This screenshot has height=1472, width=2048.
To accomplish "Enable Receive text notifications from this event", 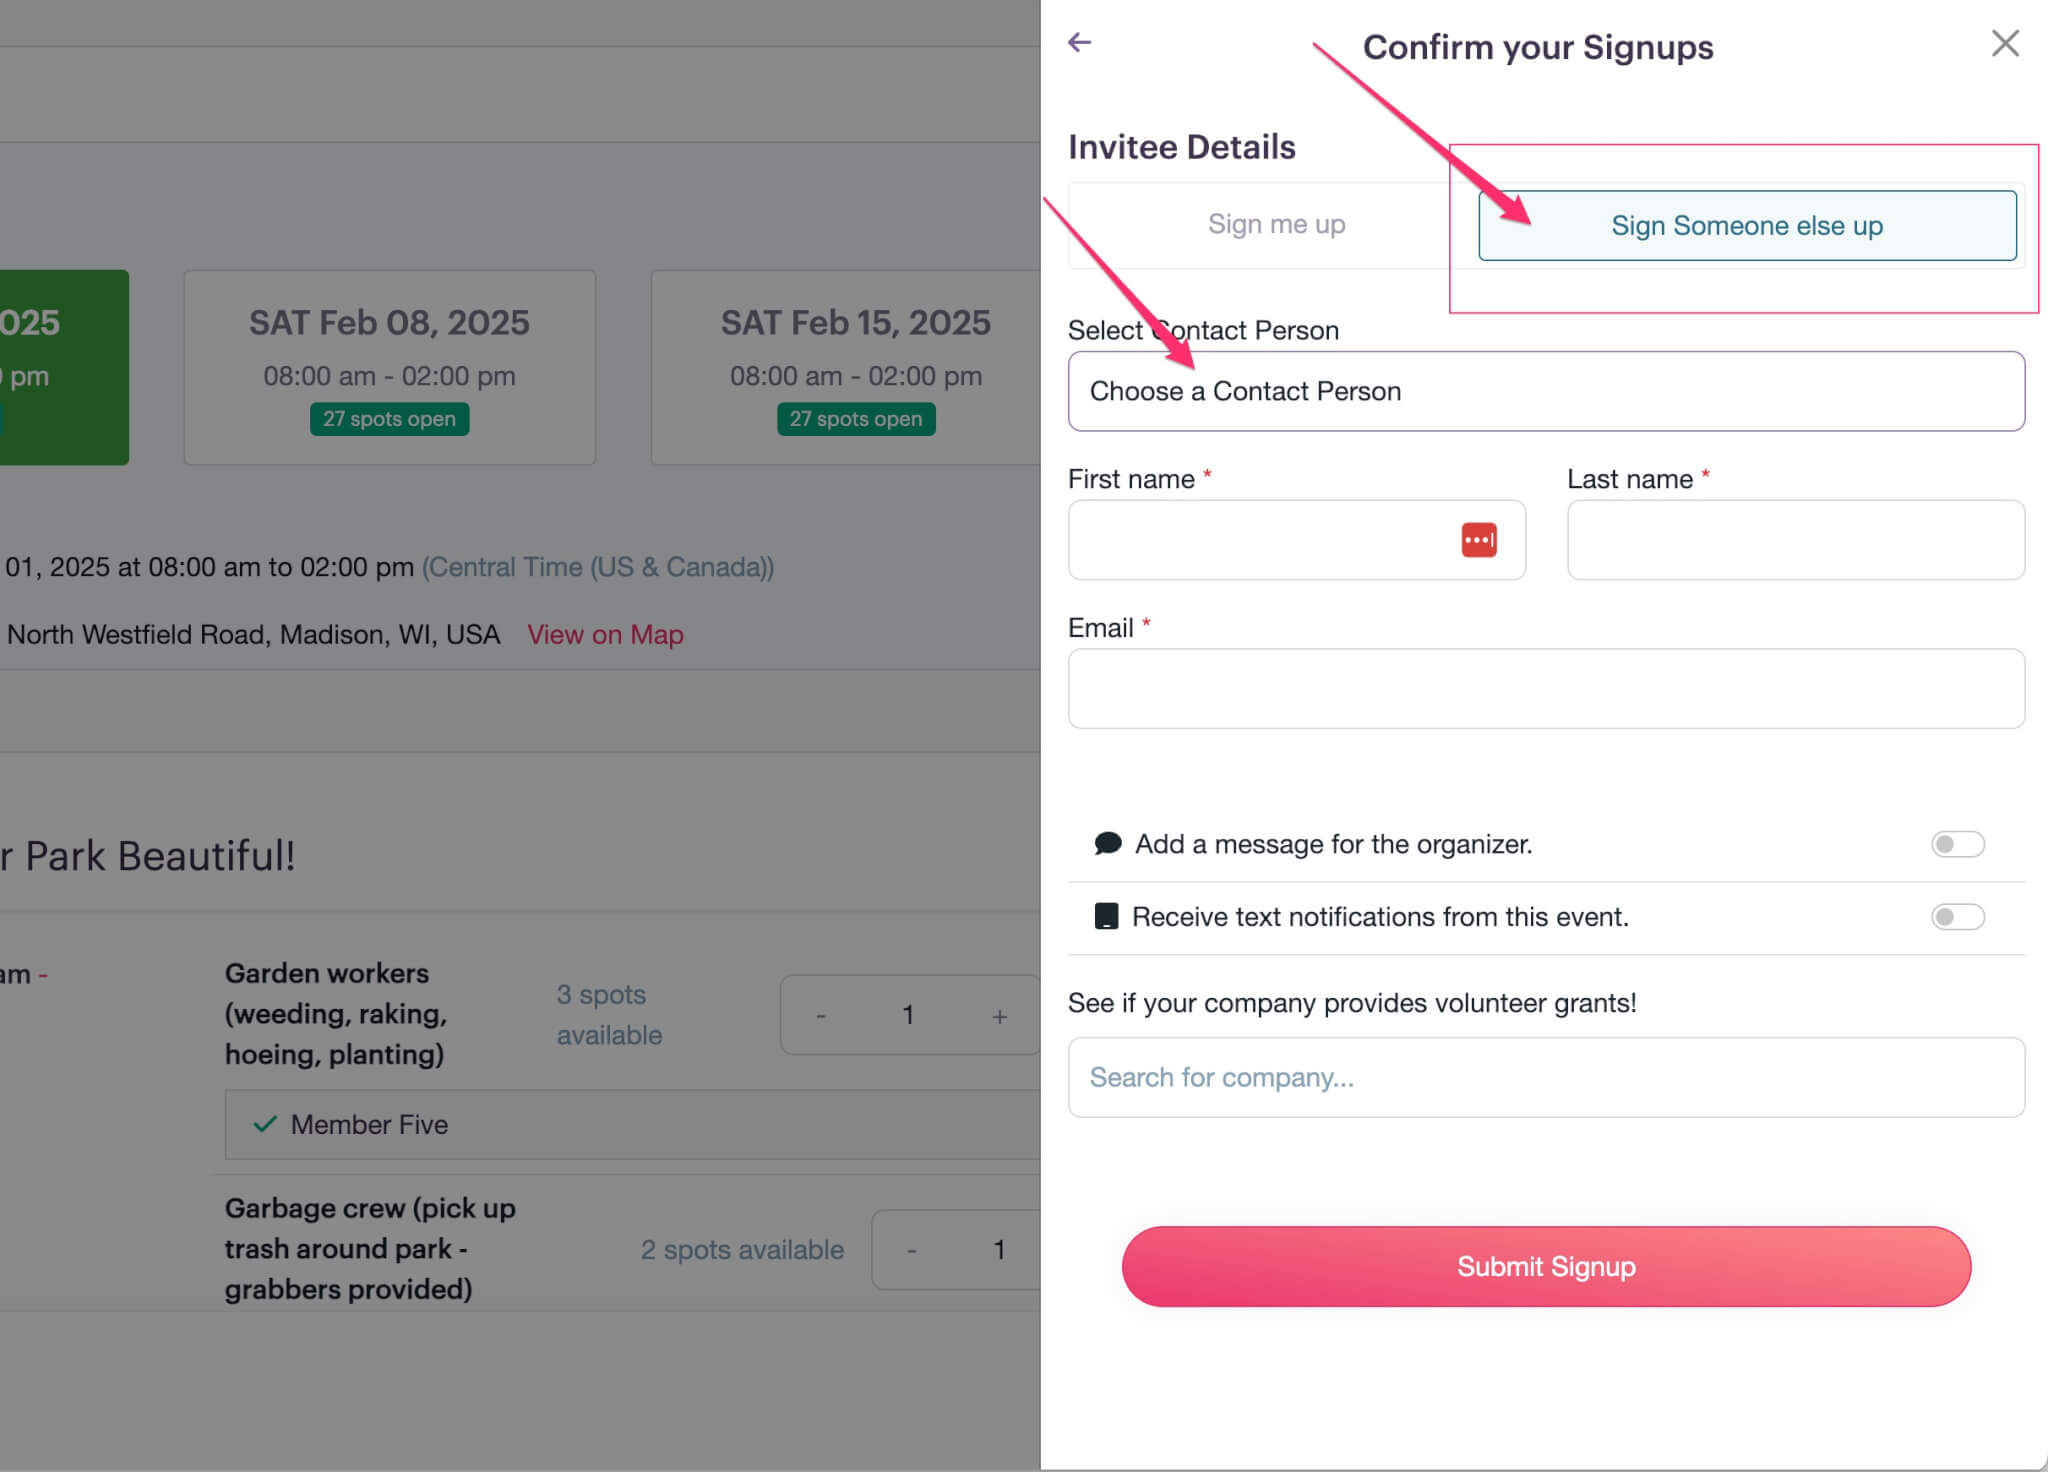I will (x=1957, y=915).
